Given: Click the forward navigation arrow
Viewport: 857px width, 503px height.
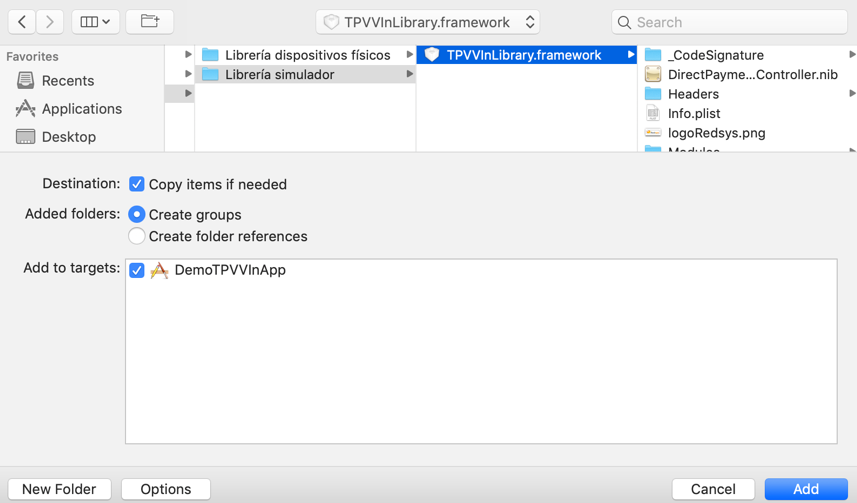Looking at the screenshot, I should click(x=49, y=22).
